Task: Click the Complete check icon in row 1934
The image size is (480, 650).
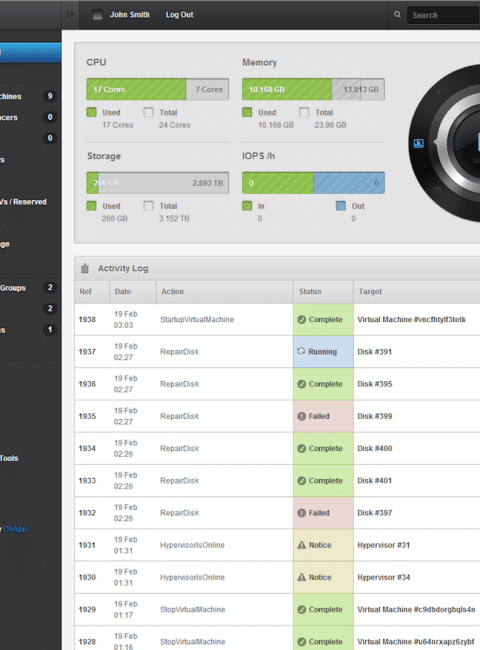Action: [x=302, y=449]
